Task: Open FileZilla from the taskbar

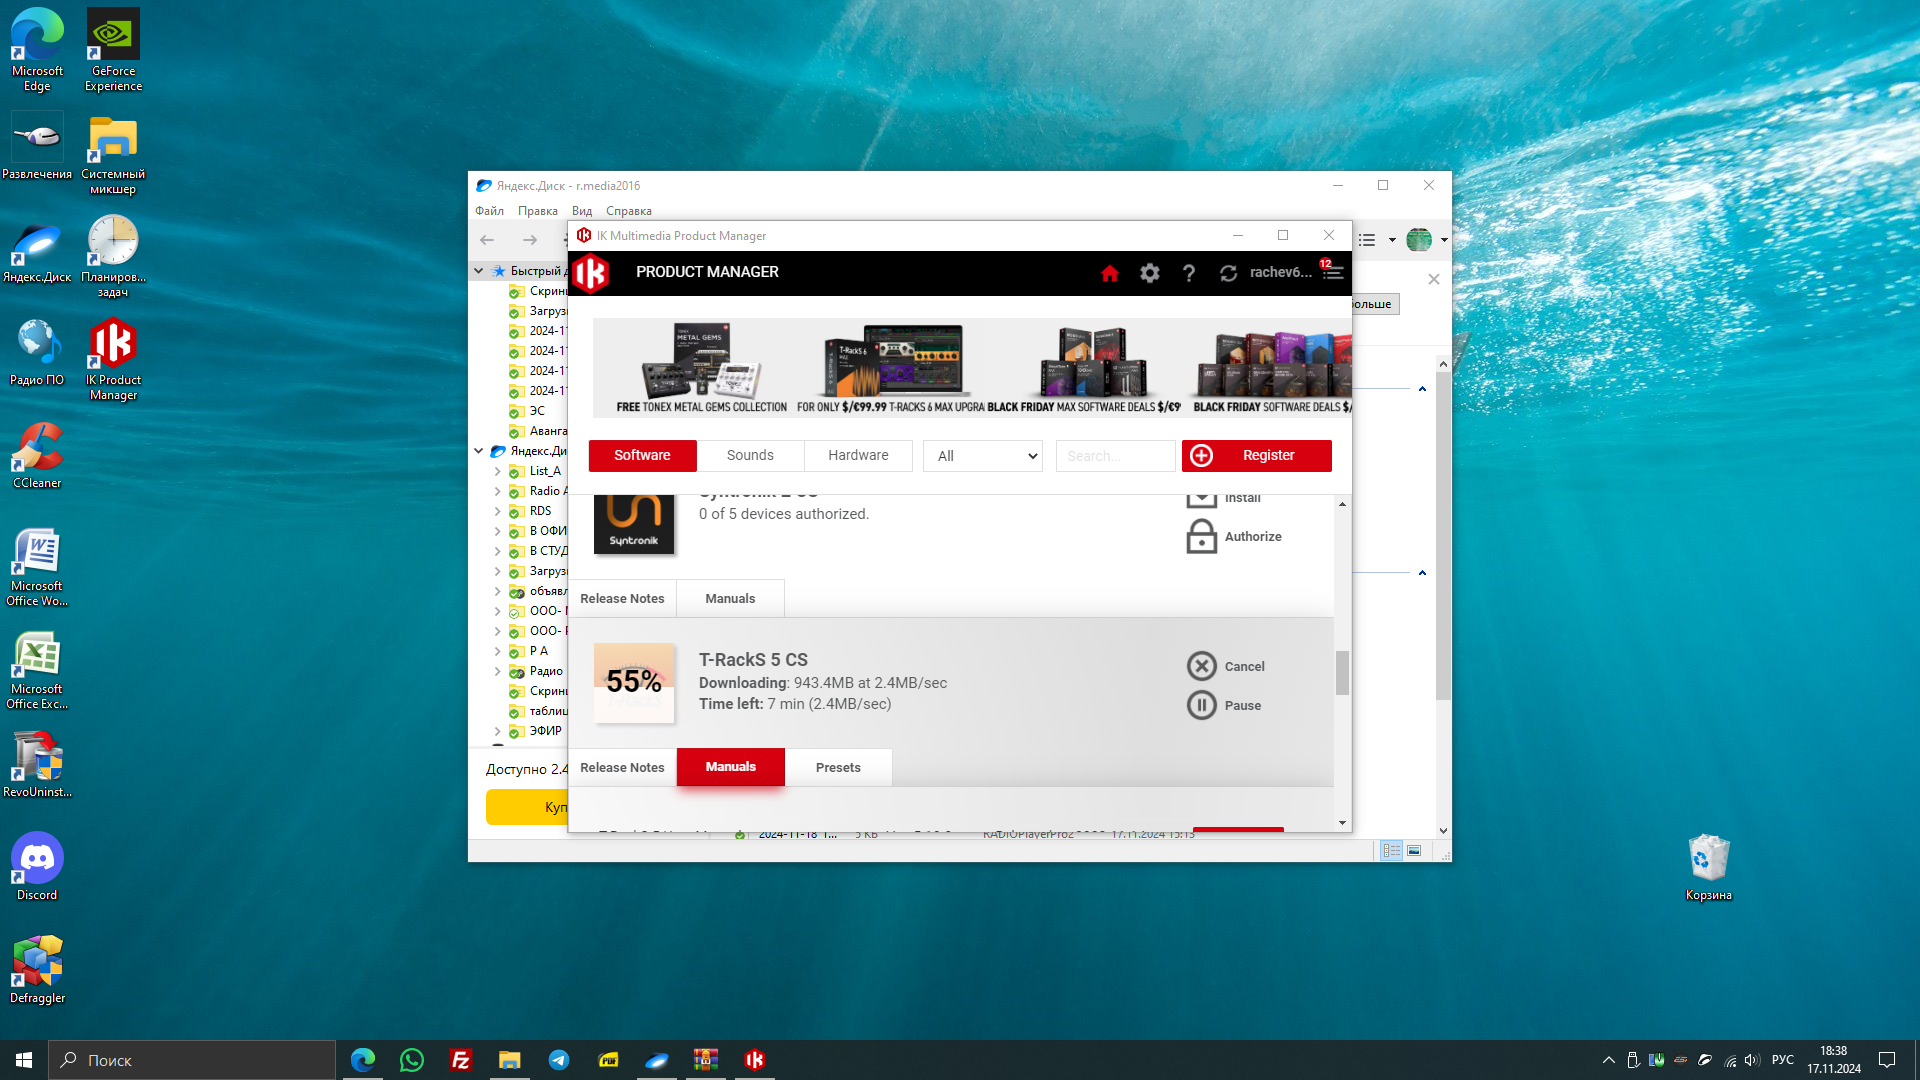Action: 460,1060
